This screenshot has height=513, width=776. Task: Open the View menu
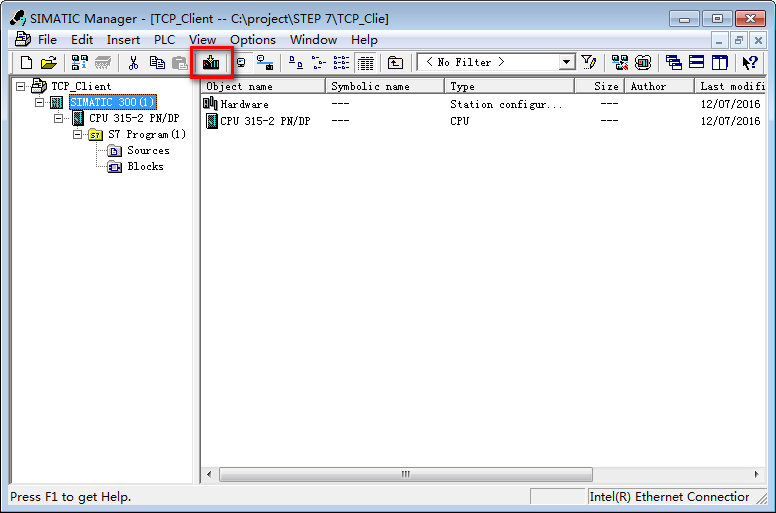(x=202, y=40)
